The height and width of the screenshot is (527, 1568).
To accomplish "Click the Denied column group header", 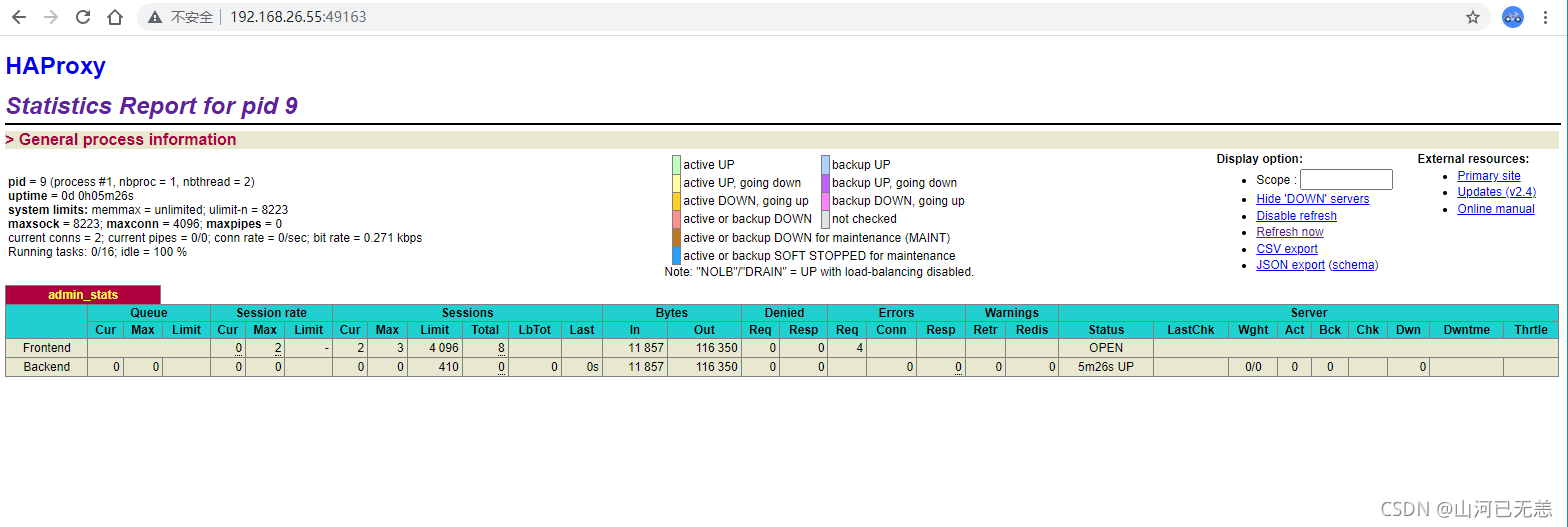I will click(x=784, y=313).
